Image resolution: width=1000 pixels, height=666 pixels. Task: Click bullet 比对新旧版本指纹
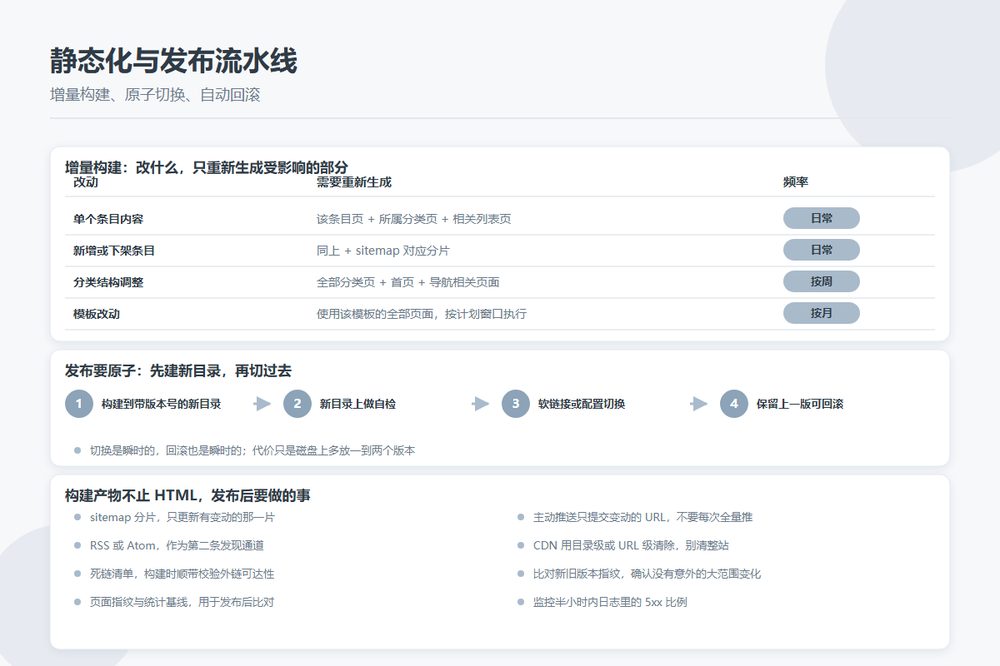coord(647,574)
